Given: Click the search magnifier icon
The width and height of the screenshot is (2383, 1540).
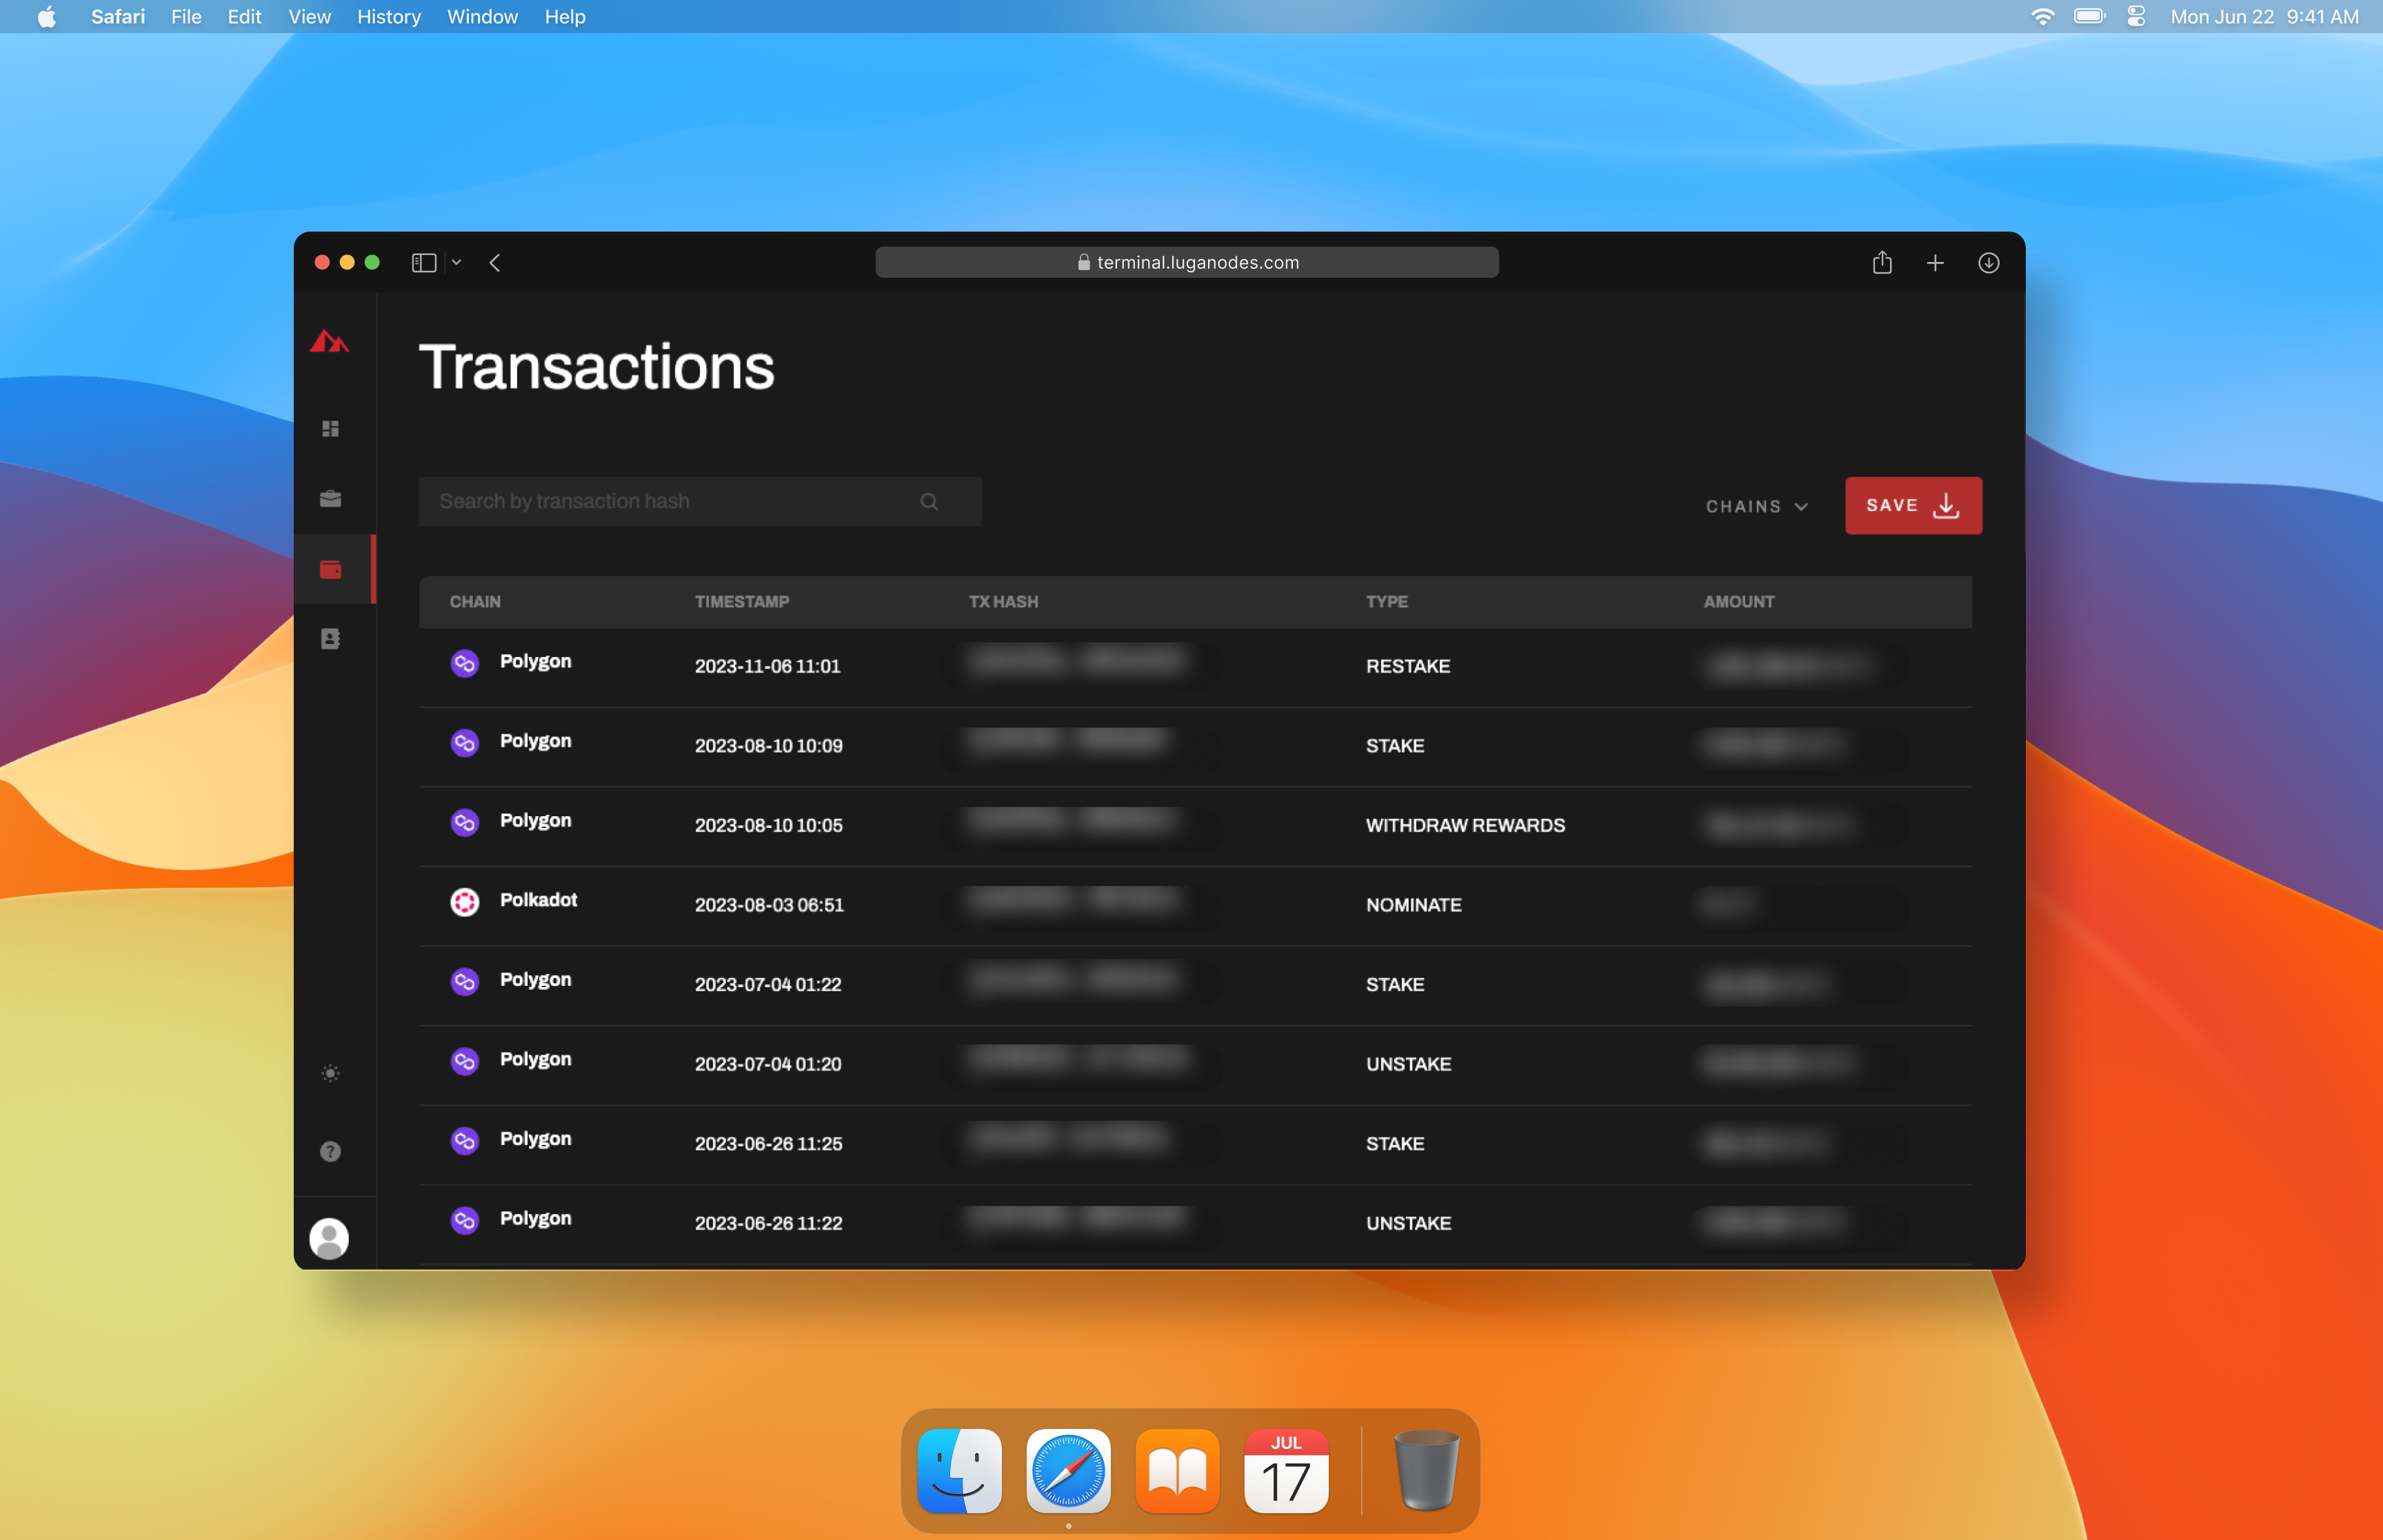Looking at the screenshot, I should (x=929, y=502).
